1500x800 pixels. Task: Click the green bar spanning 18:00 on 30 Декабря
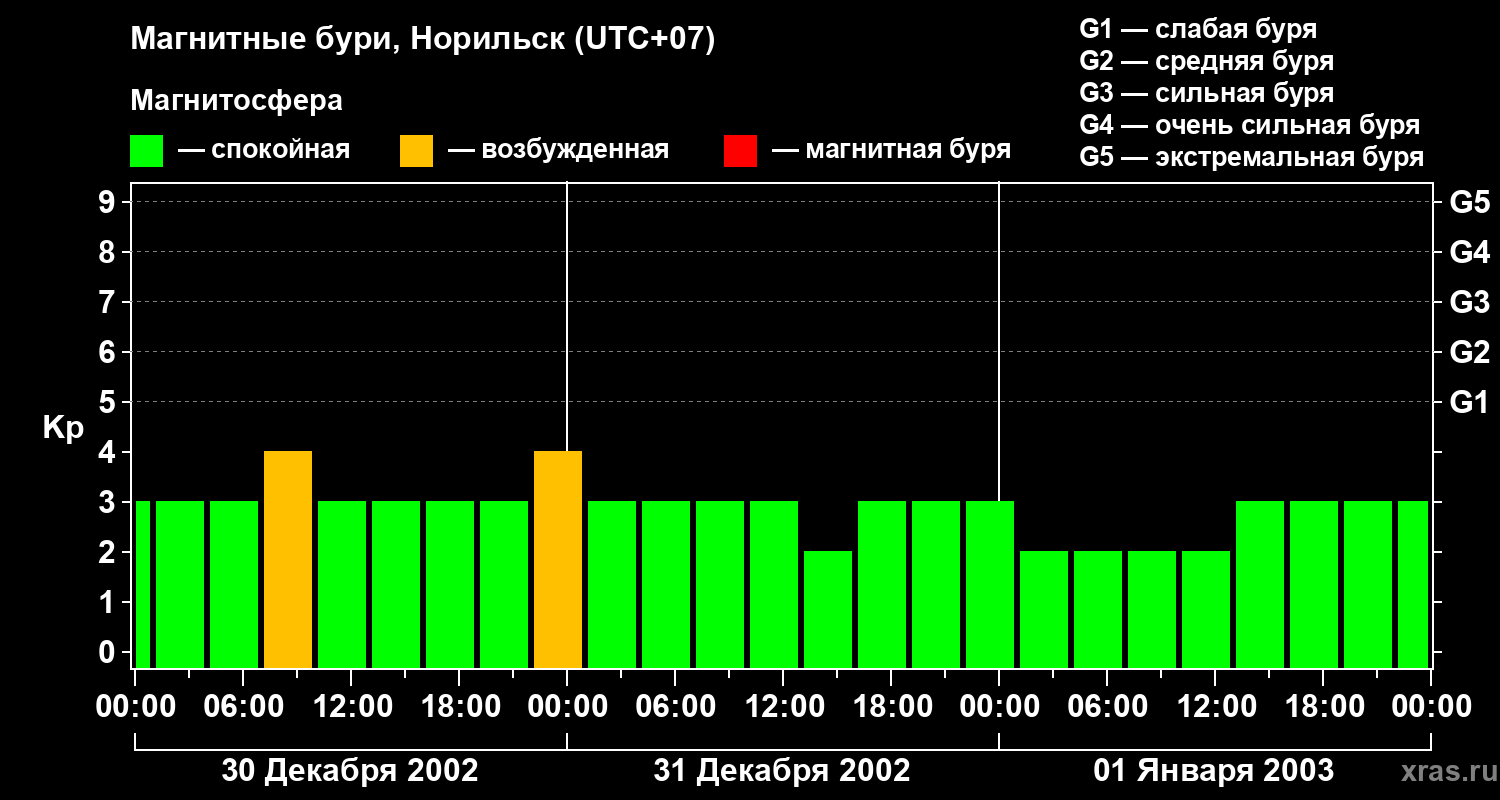point(450,584)
